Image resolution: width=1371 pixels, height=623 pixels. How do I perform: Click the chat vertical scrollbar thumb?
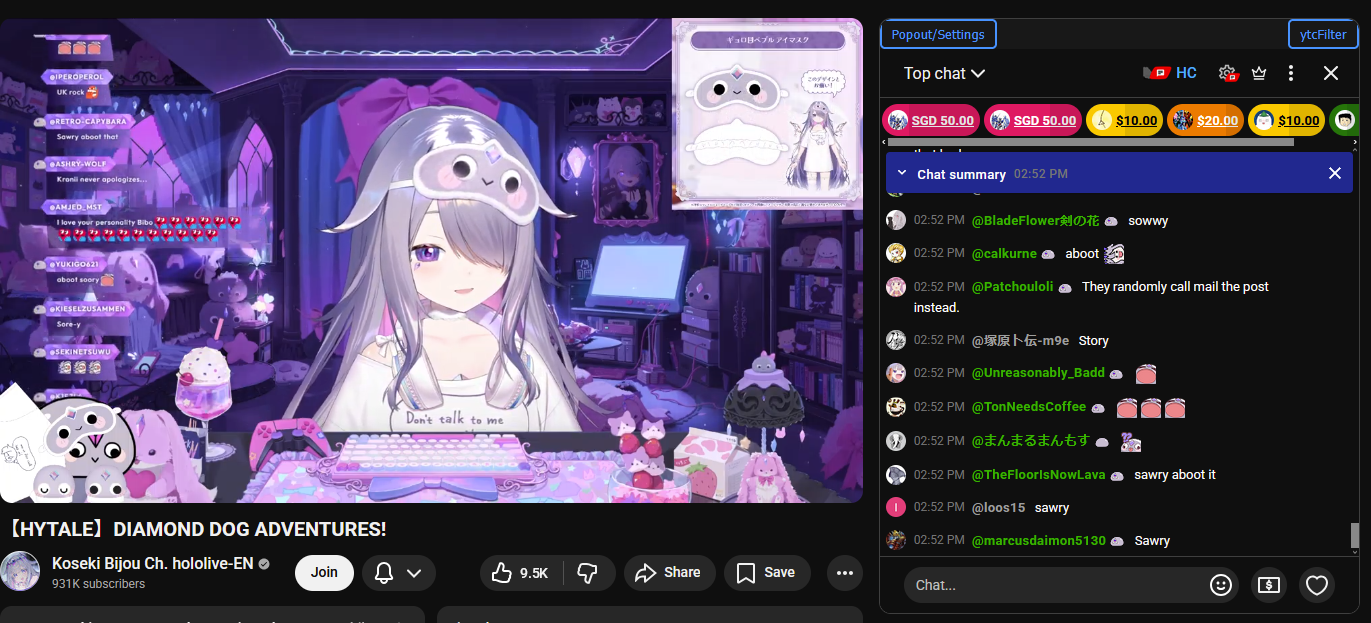tap(1355, 535)
